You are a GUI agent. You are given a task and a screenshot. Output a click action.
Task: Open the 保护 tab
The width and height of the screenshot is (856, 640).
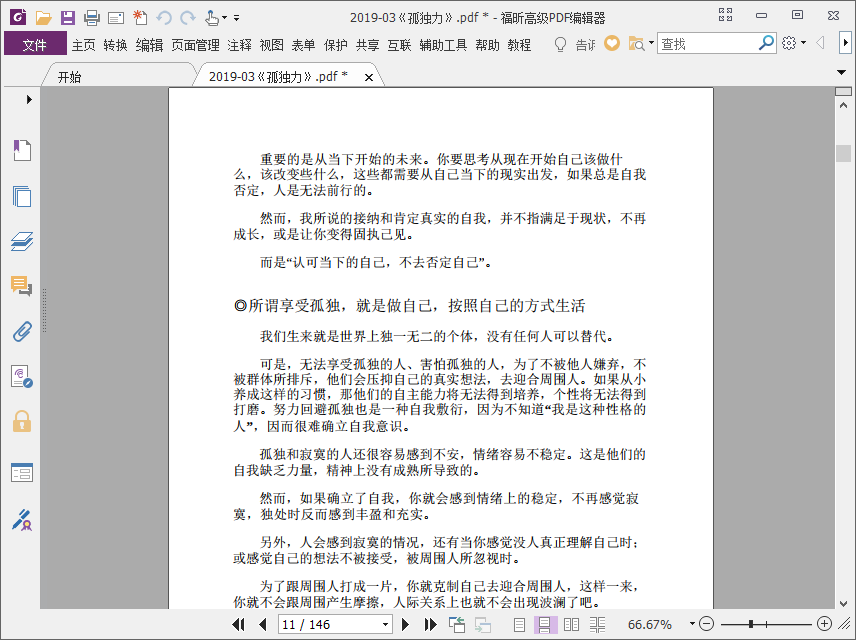pyautogui.click(x=335, y=45)
